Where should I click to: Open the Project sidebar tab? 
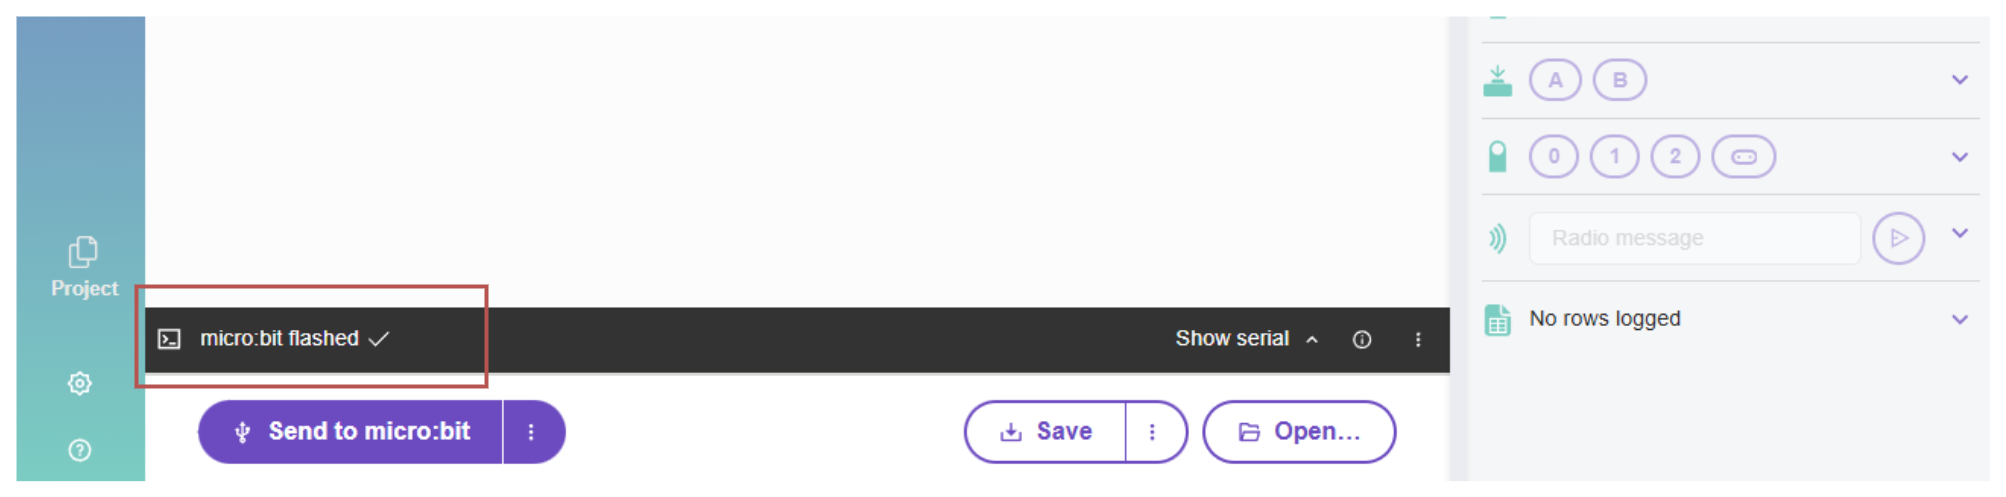point(84,267)
